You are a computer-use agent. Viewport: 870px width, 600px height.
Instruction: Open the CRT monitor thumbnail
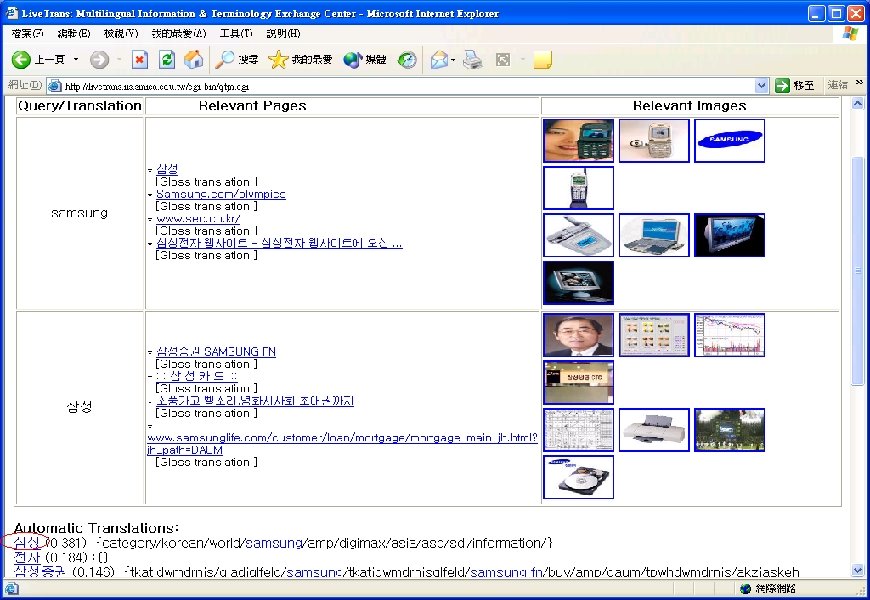(578, 283)
